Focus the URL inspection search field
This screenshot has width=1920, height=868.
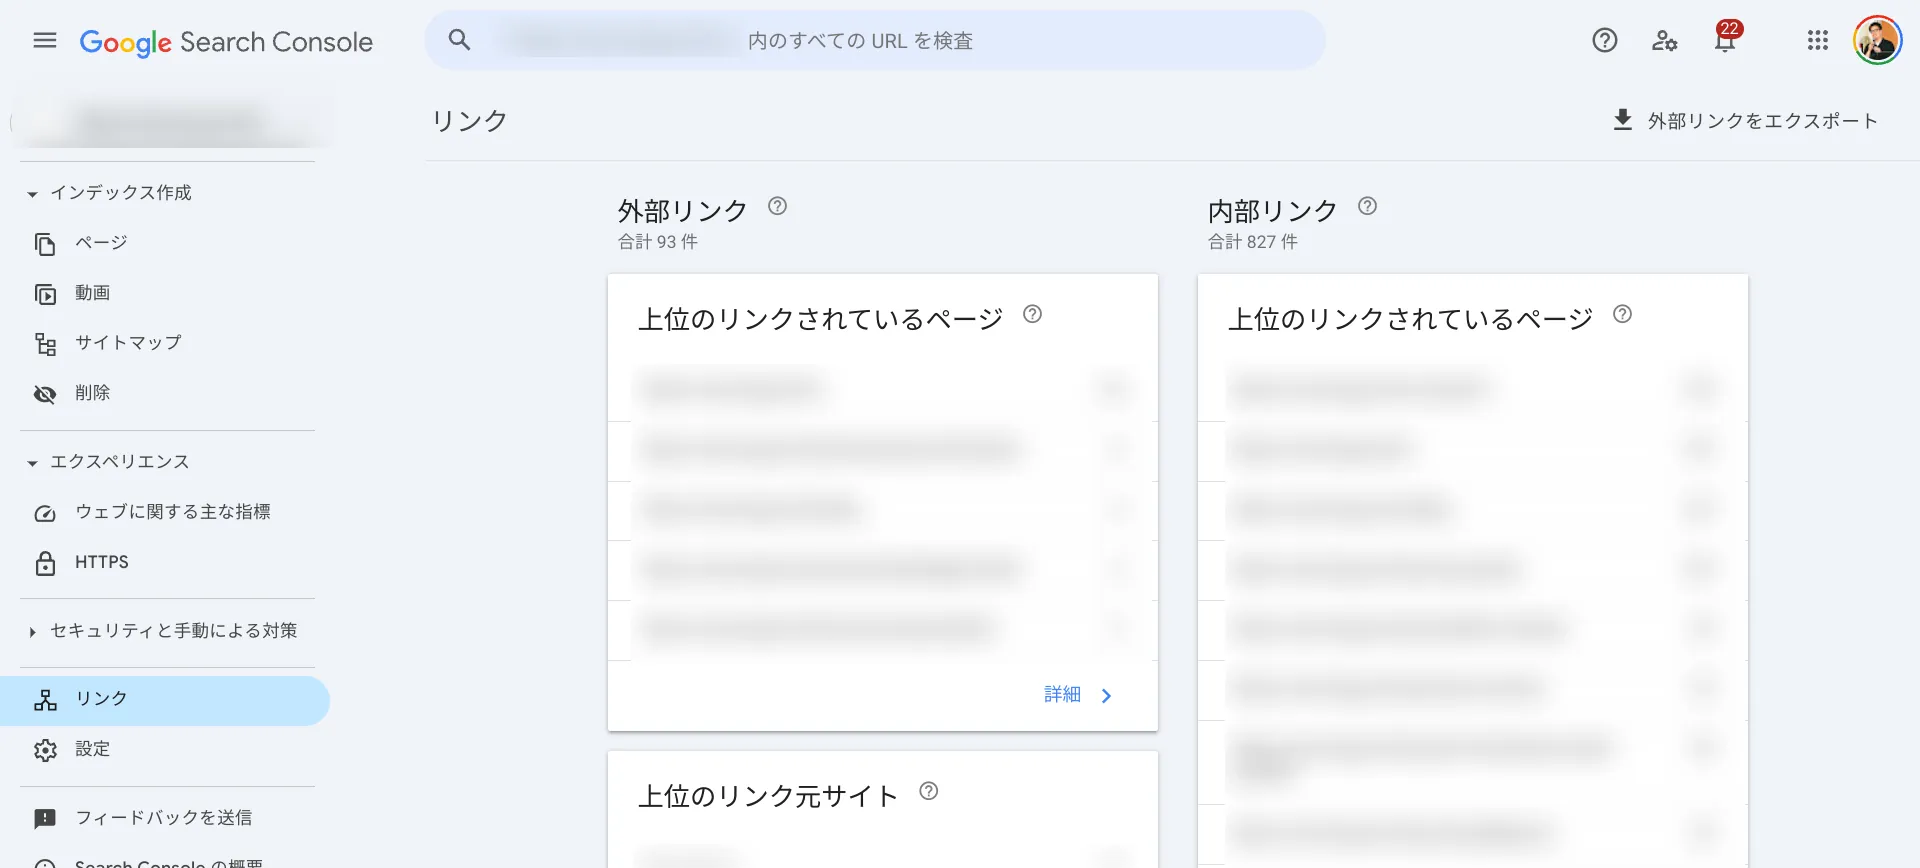[875, 41]
